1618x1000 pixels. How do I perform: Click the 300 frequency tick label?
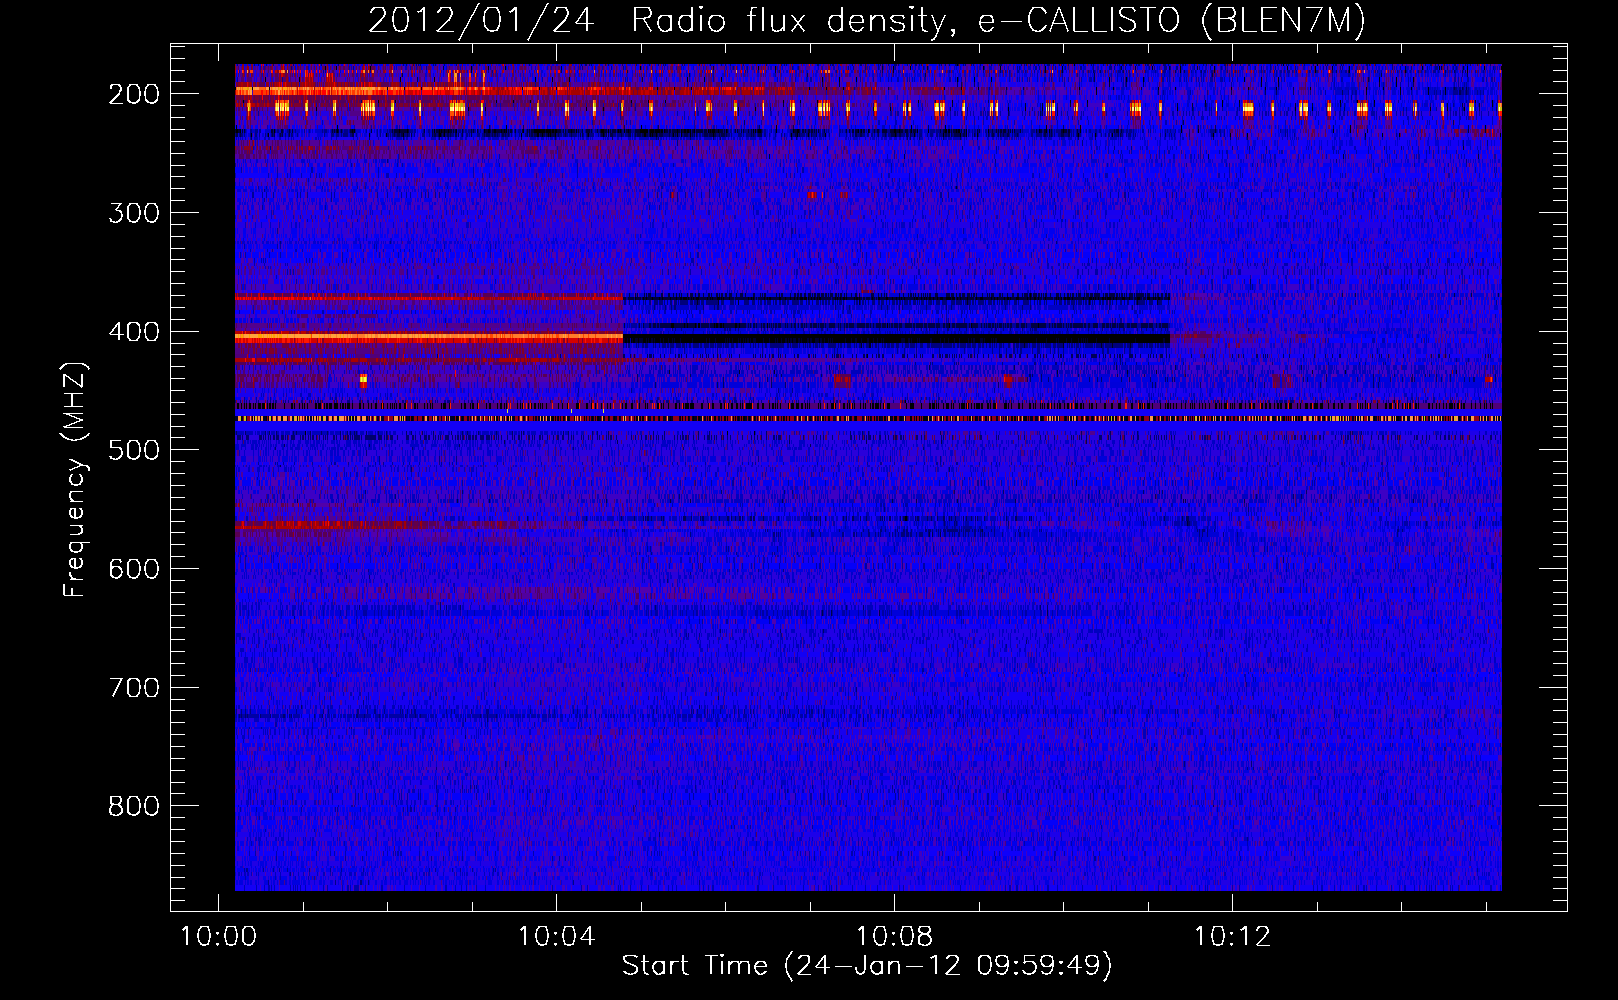pos(134,213)
